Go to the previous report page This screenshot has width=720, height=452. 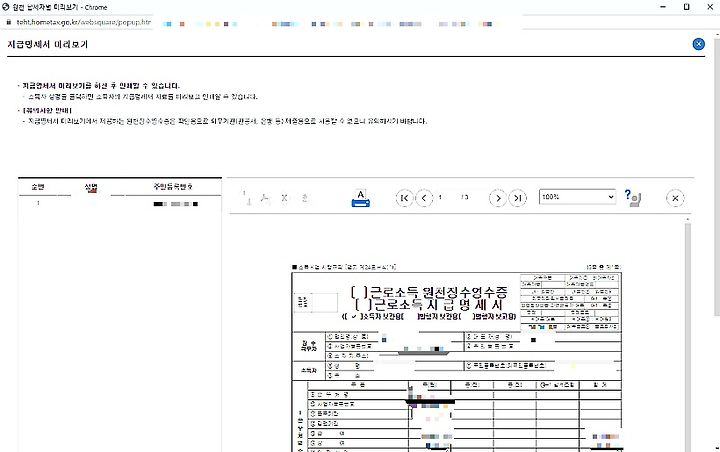(424, 198)
